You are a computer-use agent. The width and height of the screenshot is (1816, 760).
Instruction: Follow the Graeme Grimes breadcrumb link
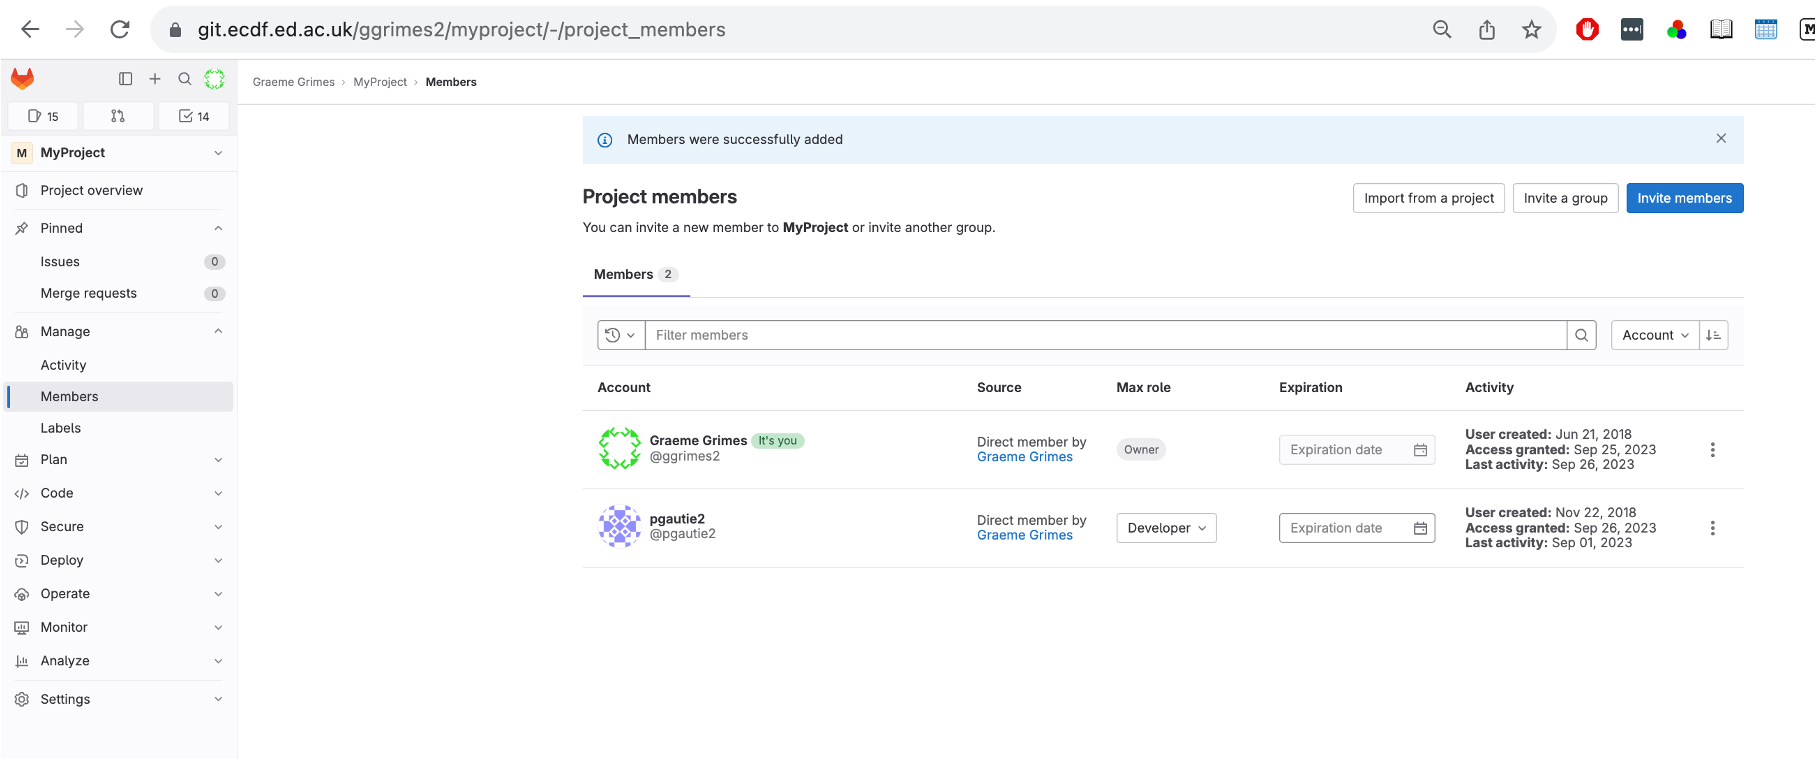tap(294, 82)
